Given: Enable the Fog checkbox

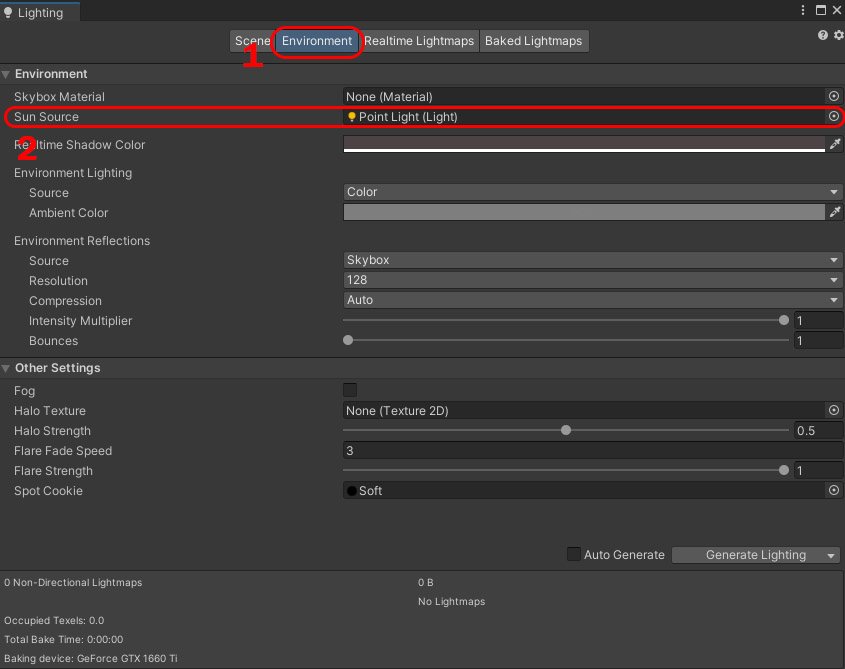Looking at the screenshot, I should pos(347,390).
